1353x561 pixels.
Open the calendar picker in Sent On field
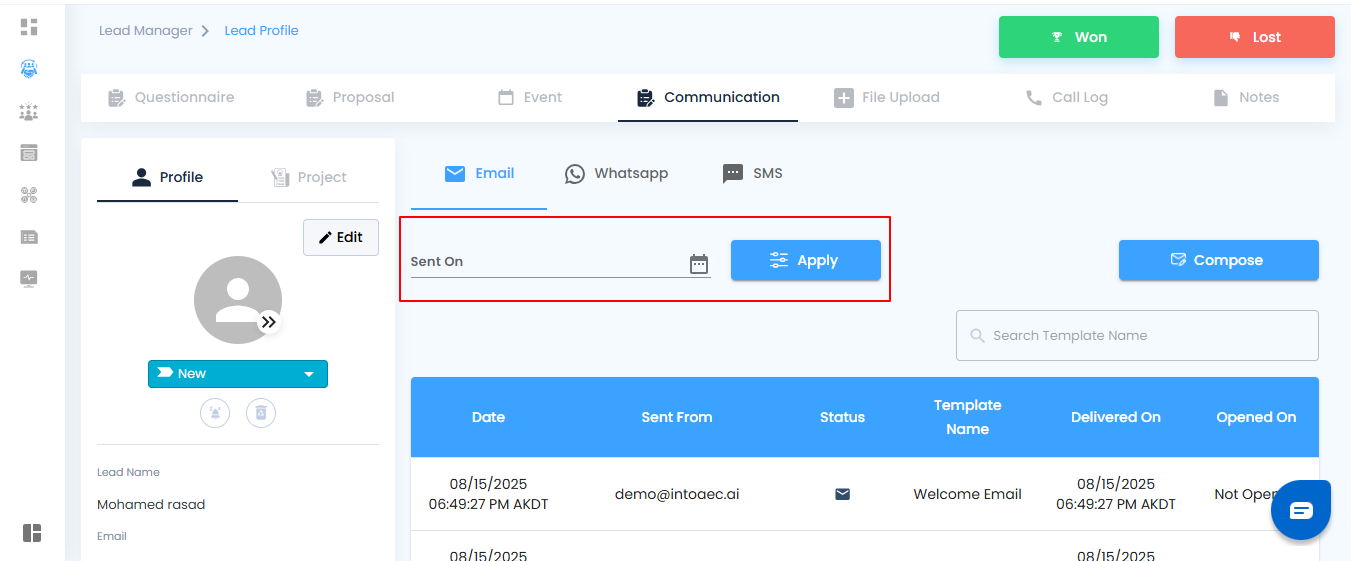pyautogui.click(x=699, y=263)
